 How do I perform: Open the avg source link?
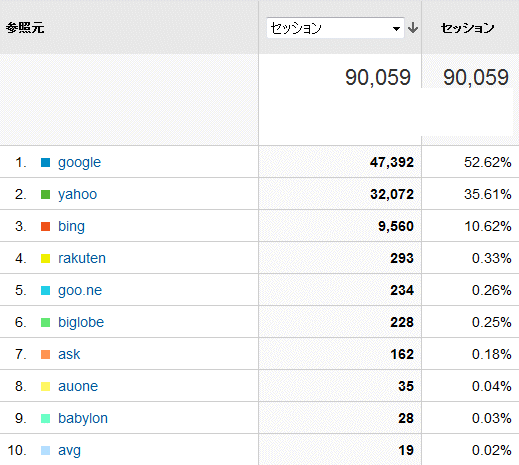tap(69, 451)
